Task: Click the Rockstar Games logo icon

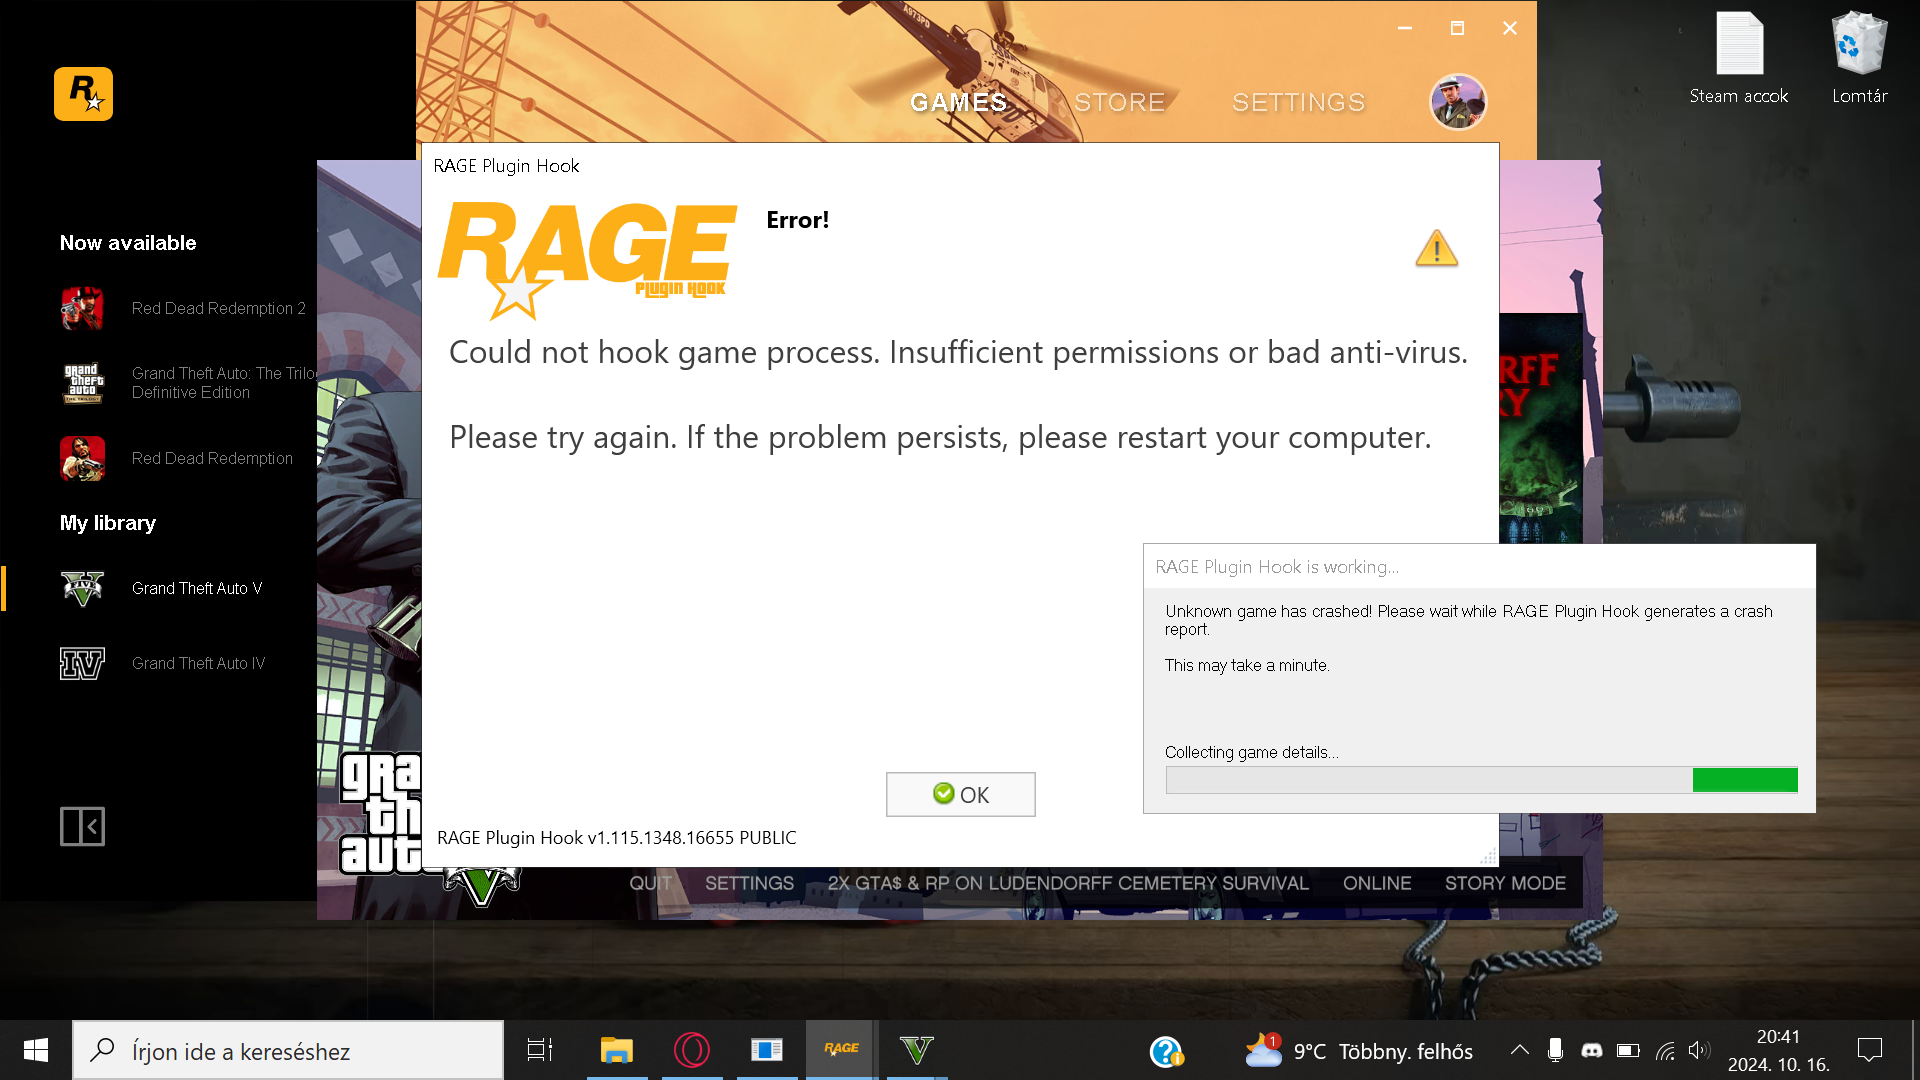Action: pyautogui.click(x=83, y=94)
